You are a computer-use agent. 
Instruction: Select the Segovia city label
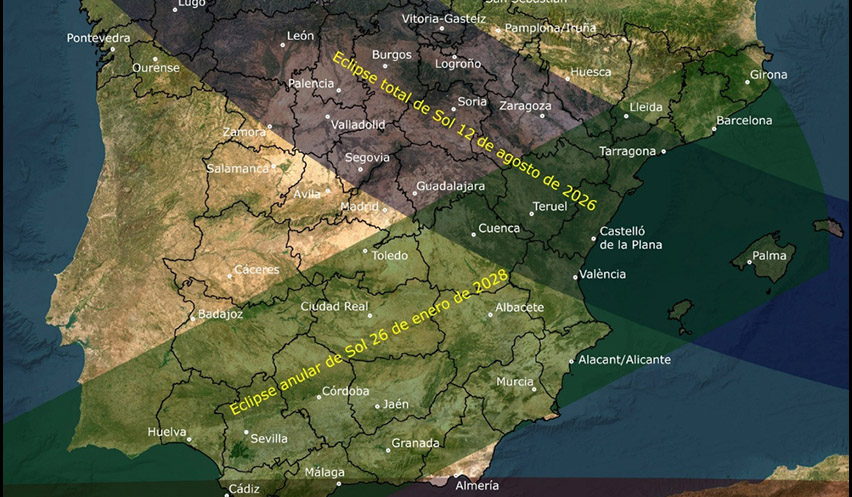coord(367,158)
